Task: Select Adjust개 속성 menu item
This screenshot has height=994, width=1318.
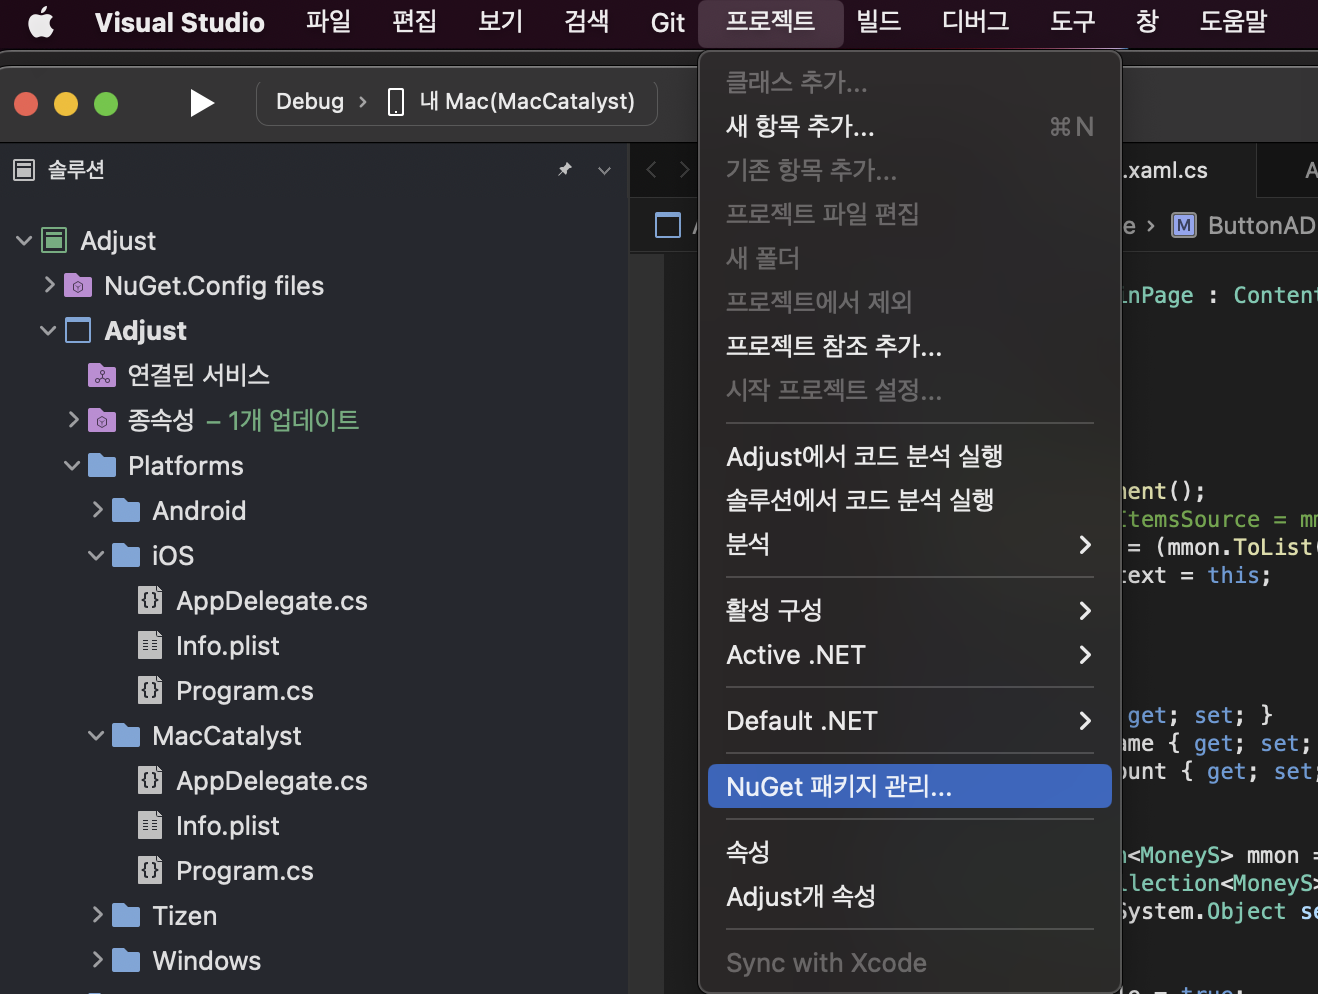Action: click(x=909, y=896)
